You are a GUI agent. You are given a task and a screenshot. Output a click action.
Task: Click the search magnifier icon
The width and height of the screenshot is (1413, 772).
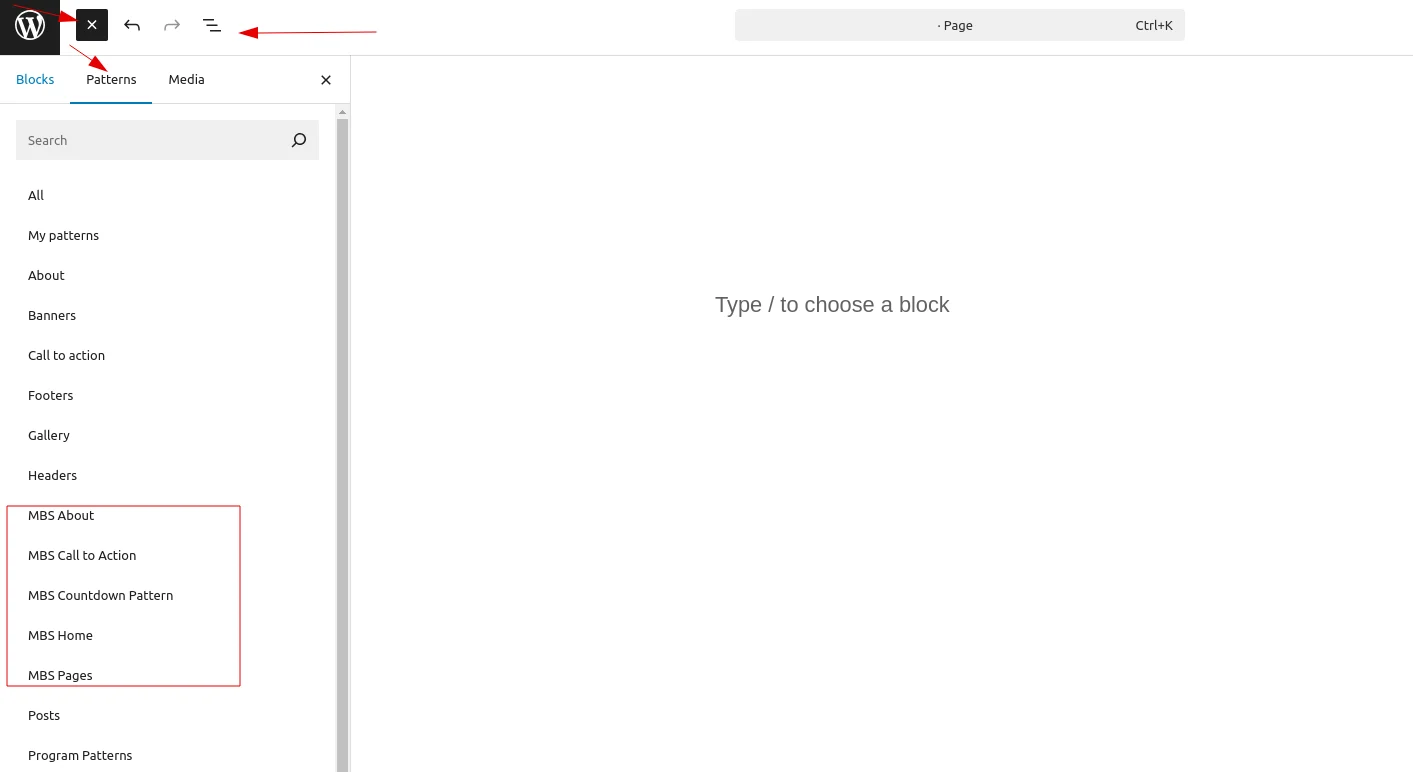[x=298, y=140]
